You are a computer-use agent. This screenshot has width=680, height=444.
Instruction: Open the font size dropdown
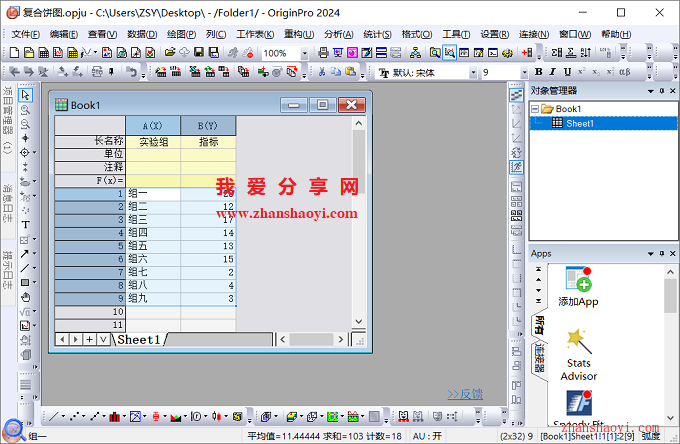(x=524, y=72)
